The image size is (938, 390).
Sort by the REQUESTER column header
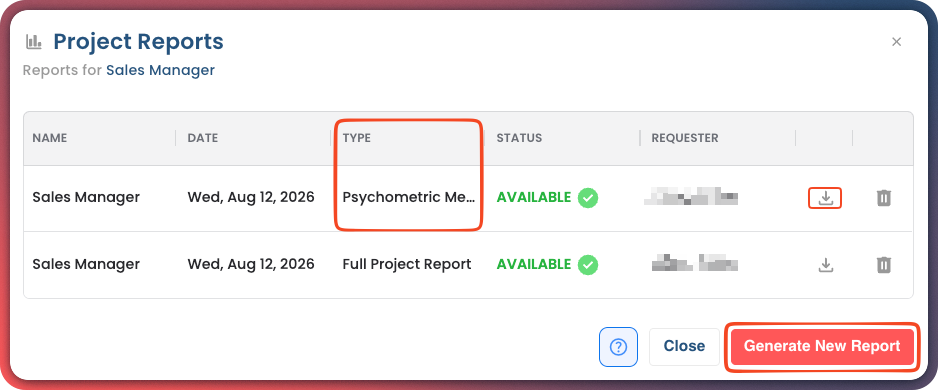coord(685,138)
